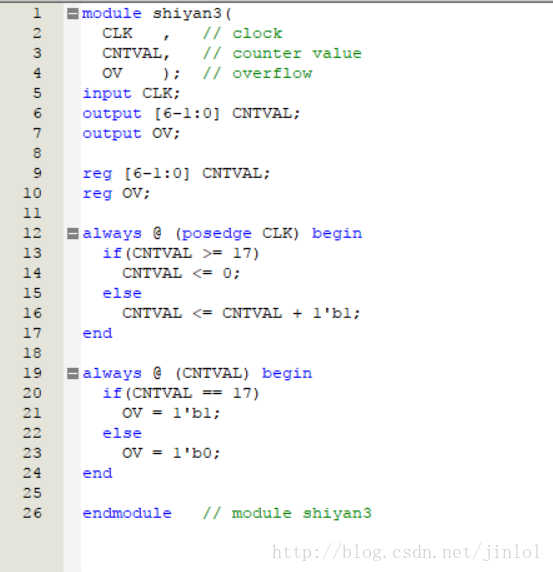The height and width of the screenshot is (572, 553).
Task: Click "OV = 1'b1;" statement
Action: click(171, 413)
